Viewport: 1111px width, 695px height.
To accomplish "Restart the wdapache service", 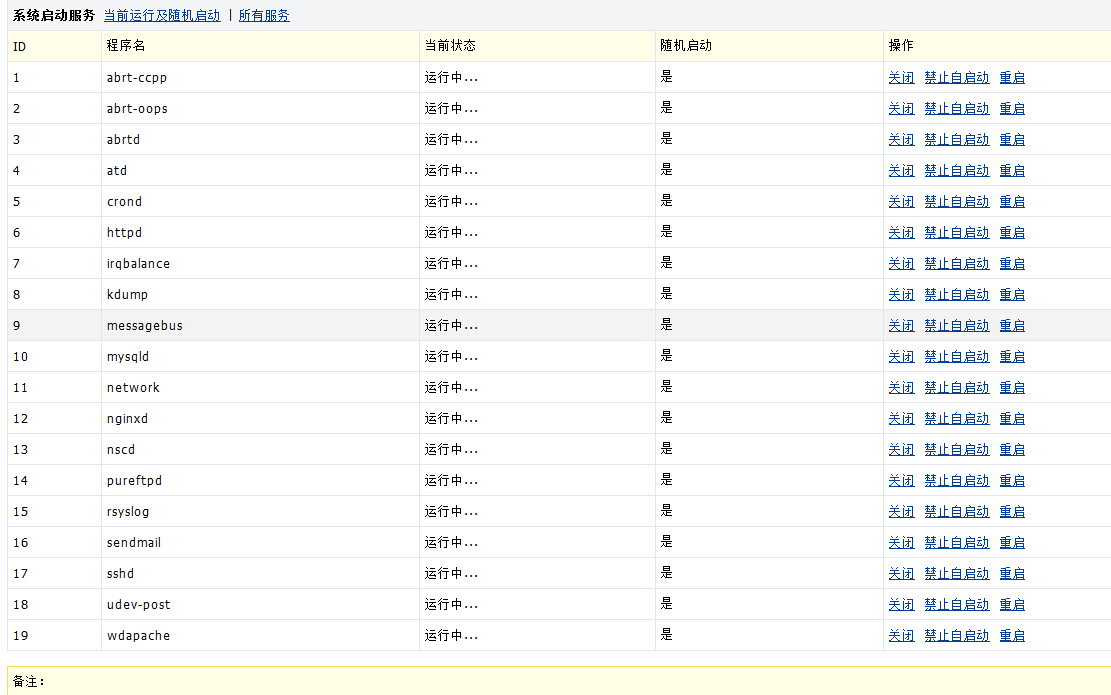I will (x=1012, y=635).
